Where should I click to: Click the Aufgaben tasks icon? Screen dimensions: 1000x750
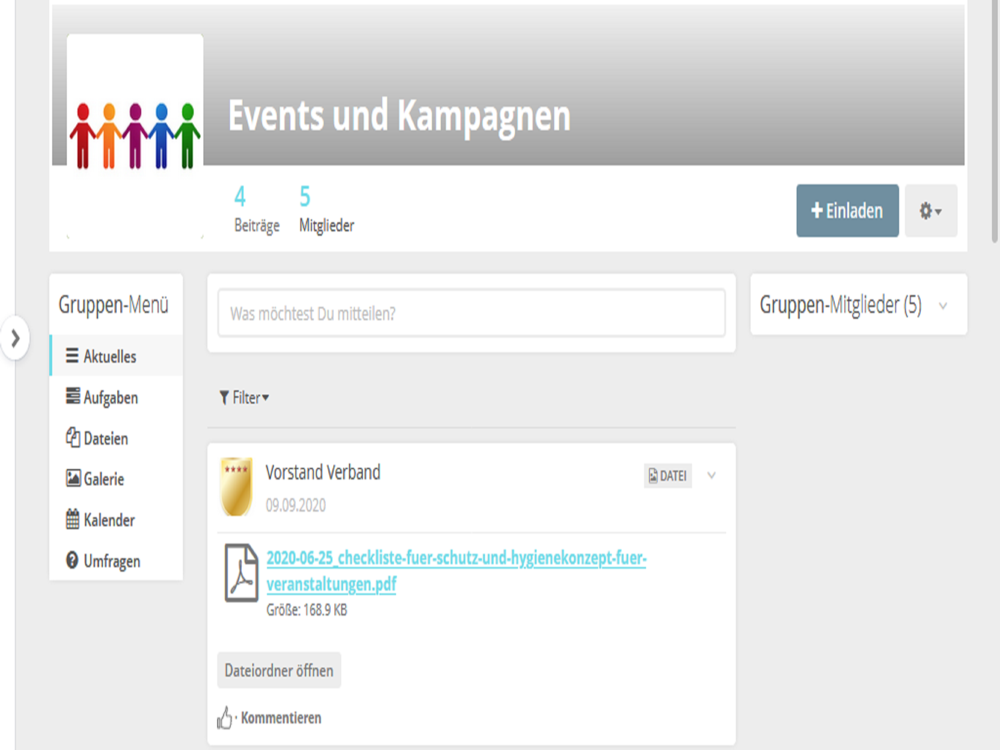tap(73, 396)
